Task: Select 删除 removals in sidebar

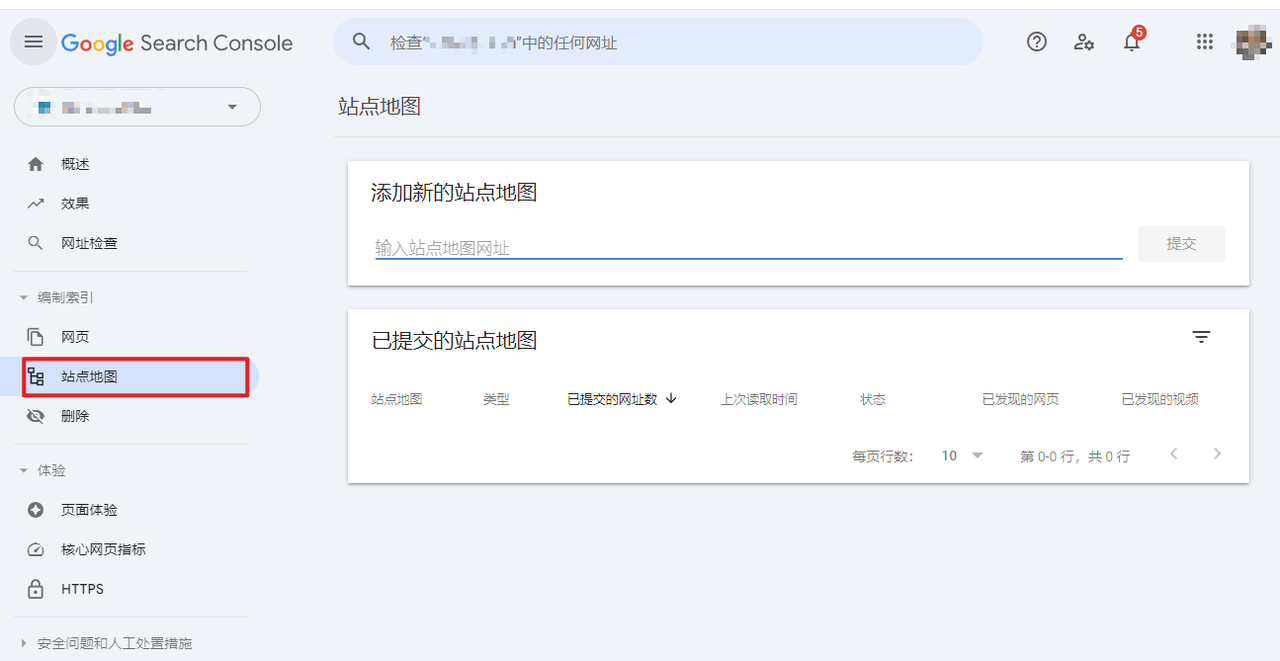Action: (x=75, y=416)
